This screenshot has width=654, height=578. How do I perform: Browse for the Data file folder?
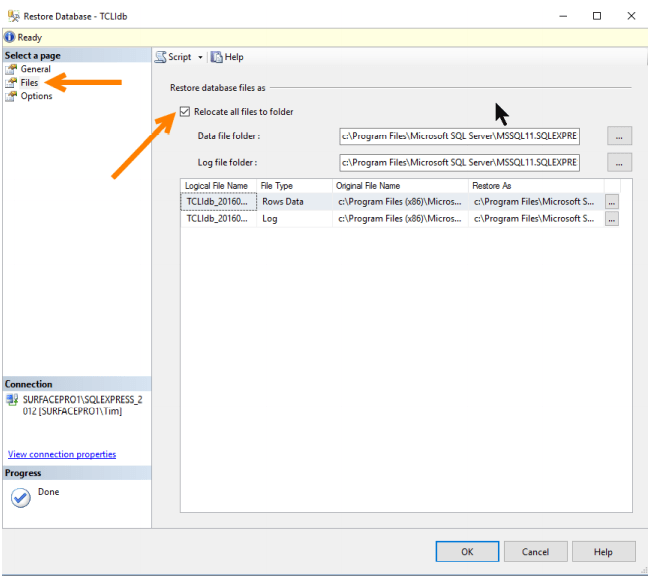[x=619, y=136]
